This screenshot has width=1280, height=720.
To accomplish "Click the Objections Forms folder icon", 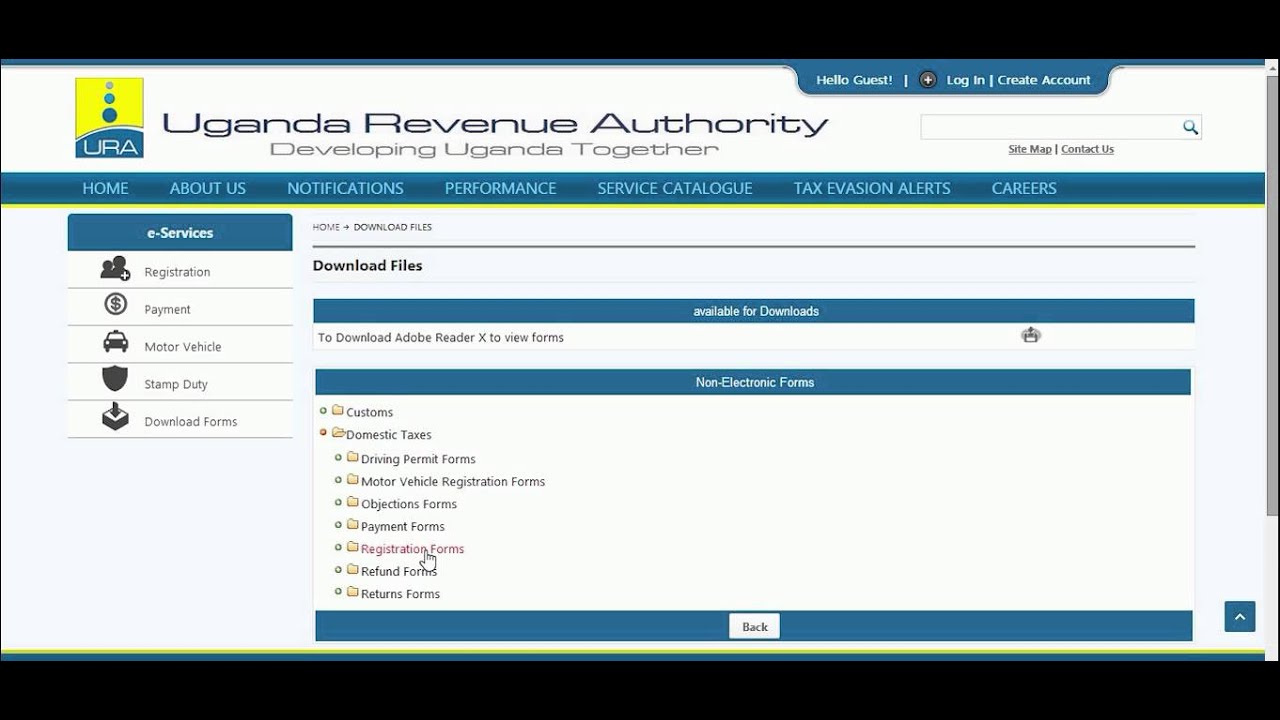I will [x=353, y=502].
